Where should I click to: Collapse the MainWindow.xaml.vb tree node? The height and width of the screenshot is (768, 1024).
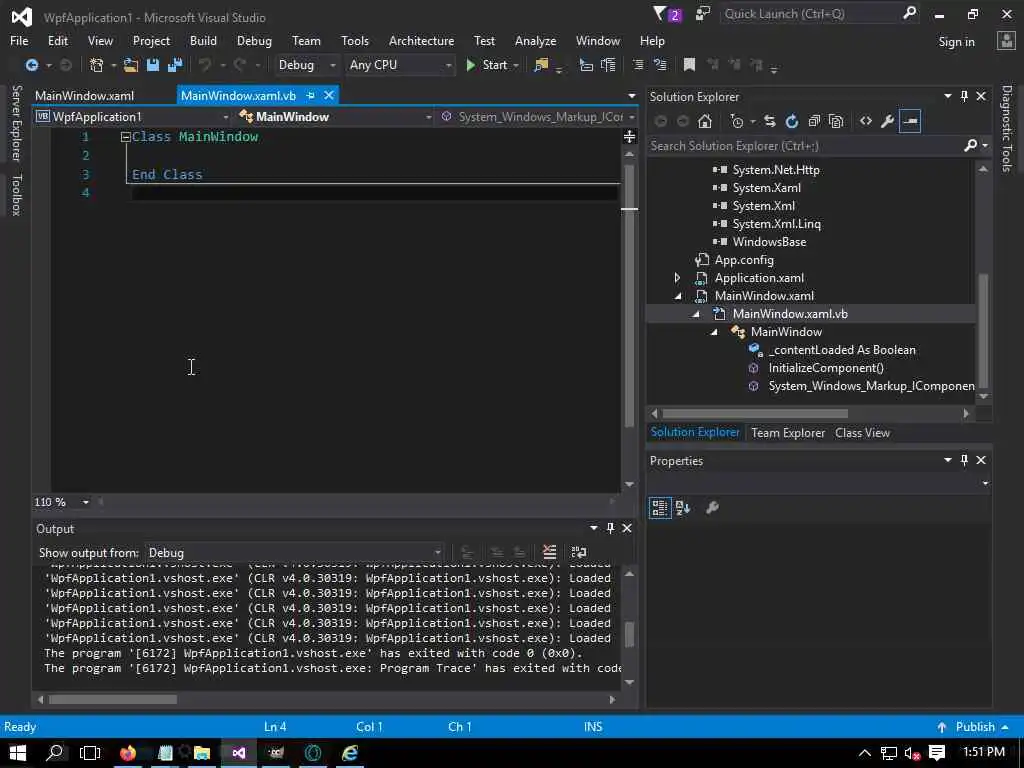[x=696, y=314]
